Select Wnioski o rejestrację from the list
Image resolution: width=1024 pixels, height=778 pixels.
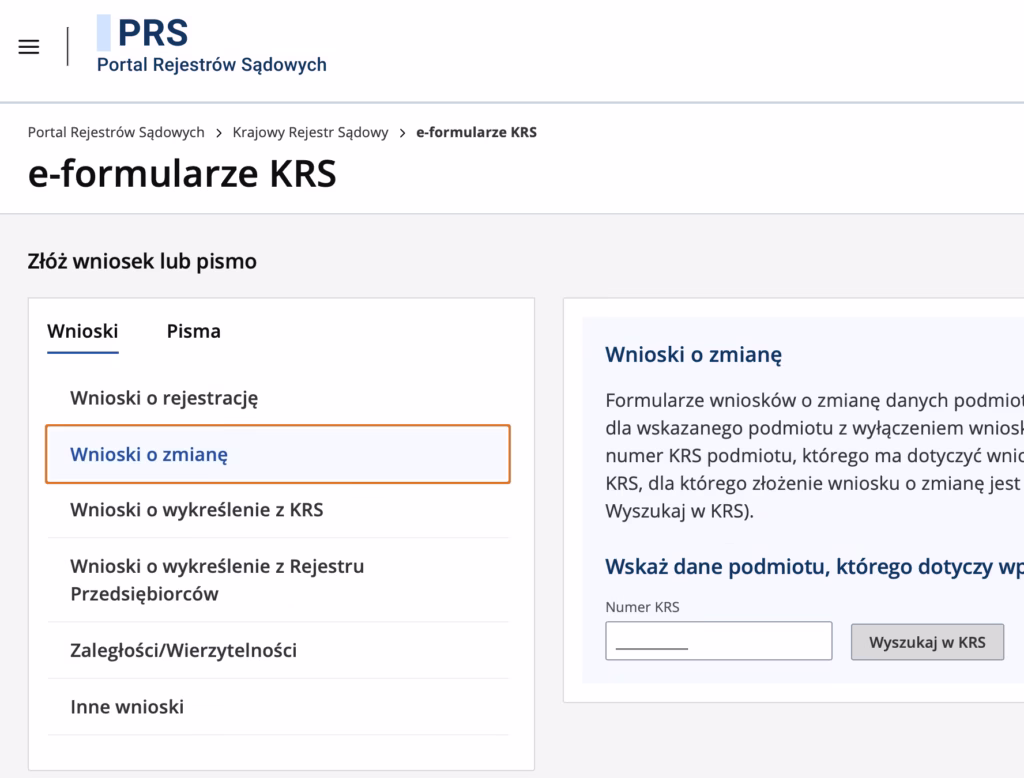[164, 398]
